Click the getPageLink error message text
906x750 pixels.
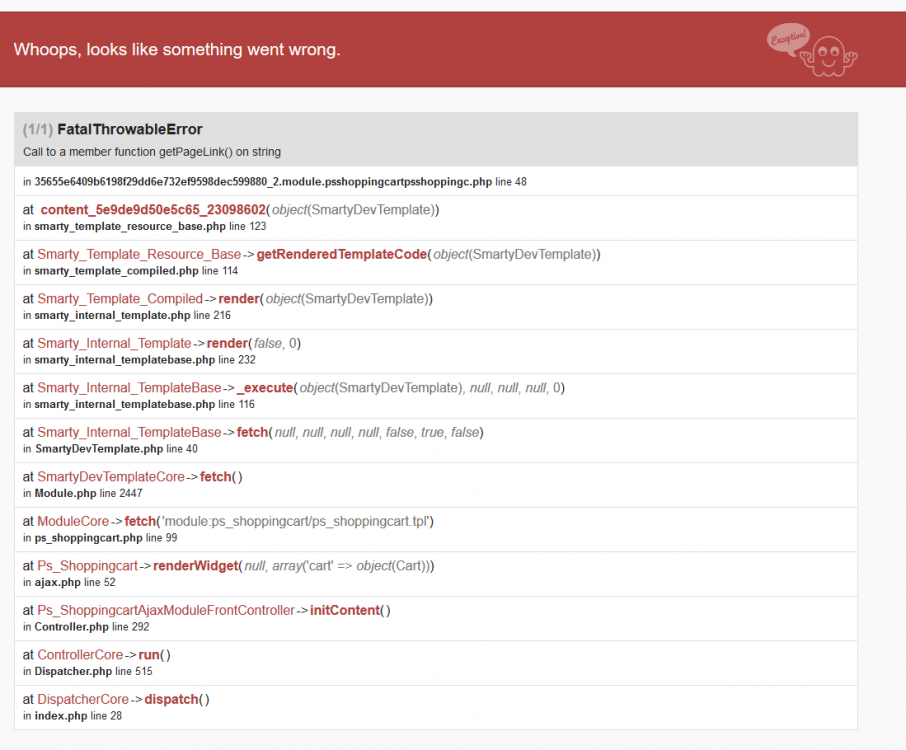coord(152,152)
